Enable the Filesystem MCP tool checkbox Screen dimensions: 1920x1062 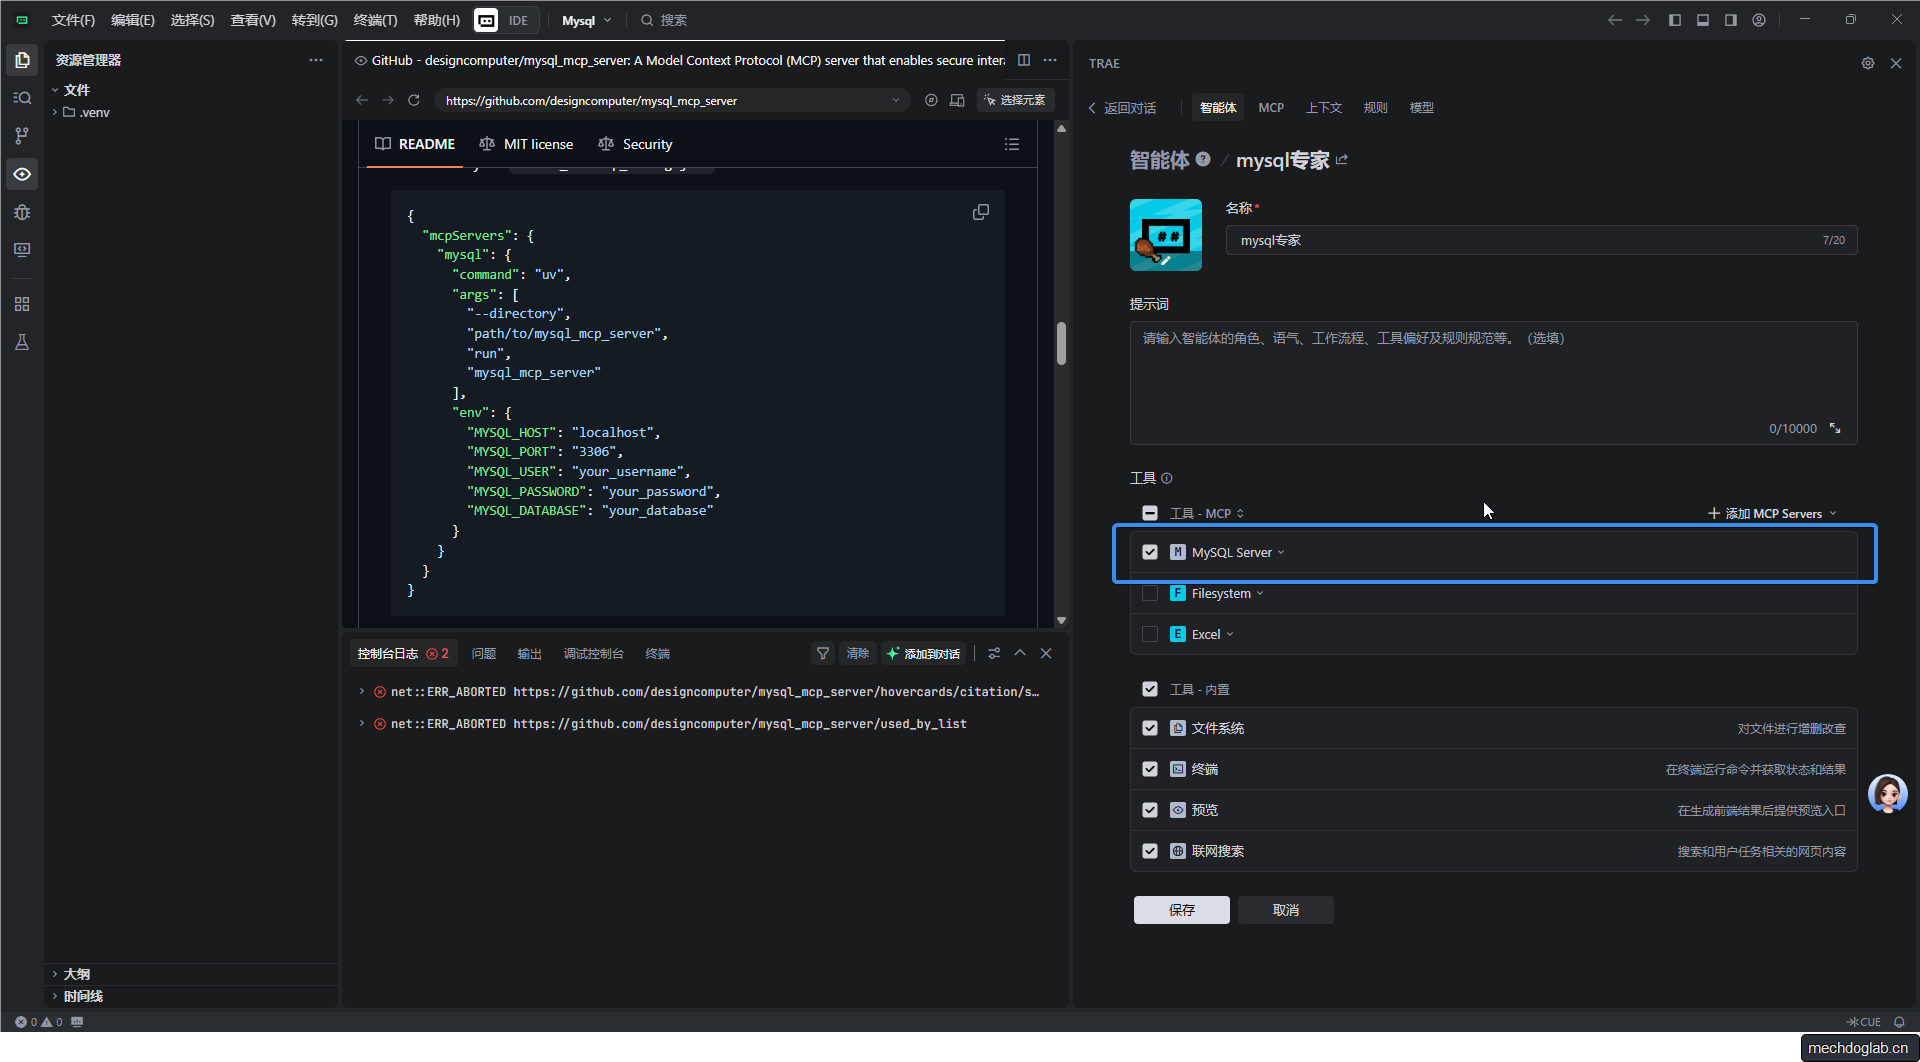pos(1150,593)
